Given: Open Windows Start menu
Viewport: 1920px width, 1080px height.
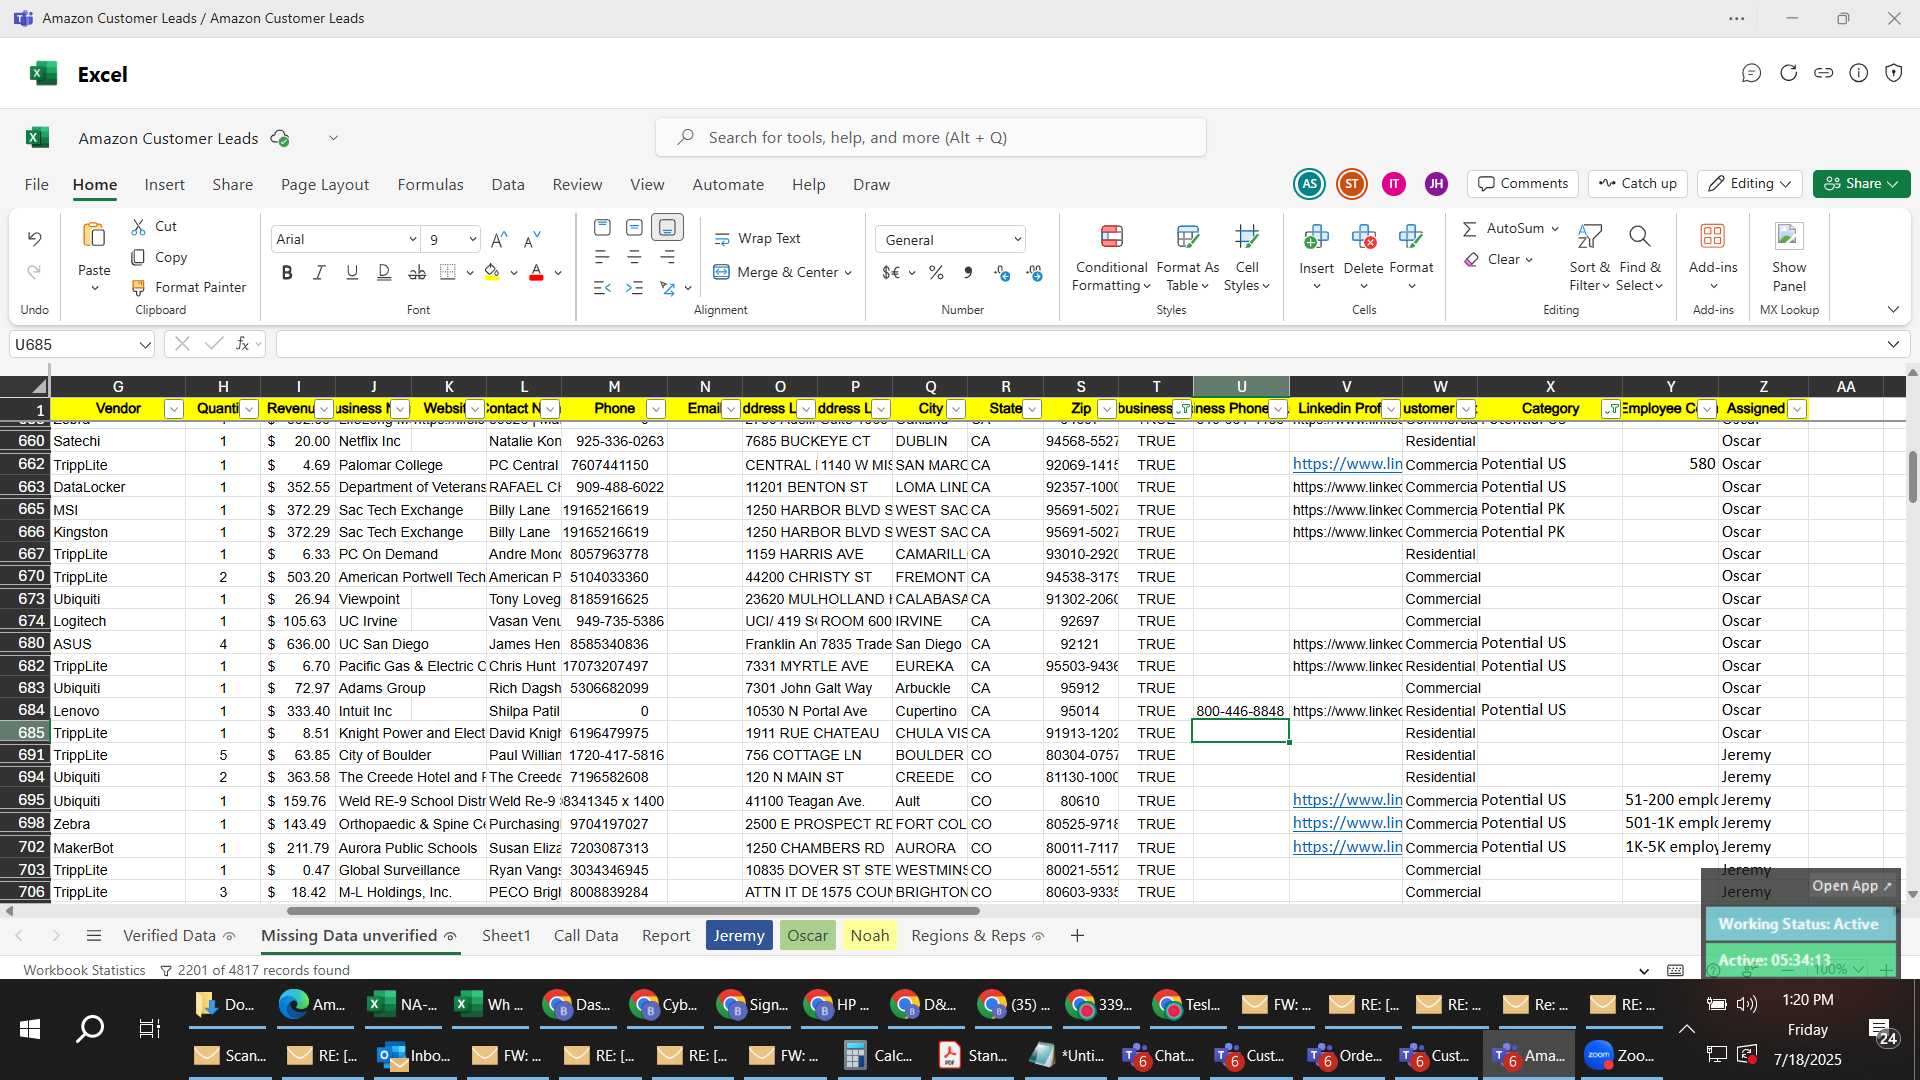Looking at the screenshot, I should click(30, 1029).
